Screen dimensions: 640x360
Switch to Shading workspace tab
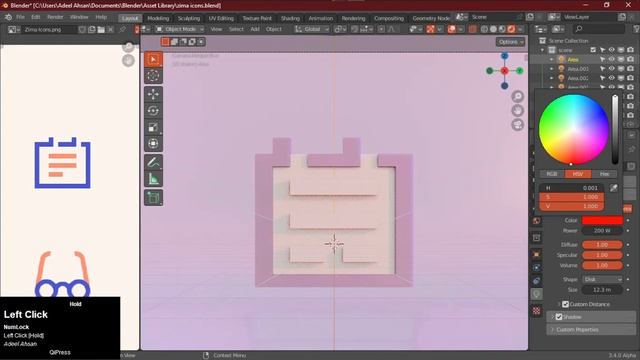[290, 18]
